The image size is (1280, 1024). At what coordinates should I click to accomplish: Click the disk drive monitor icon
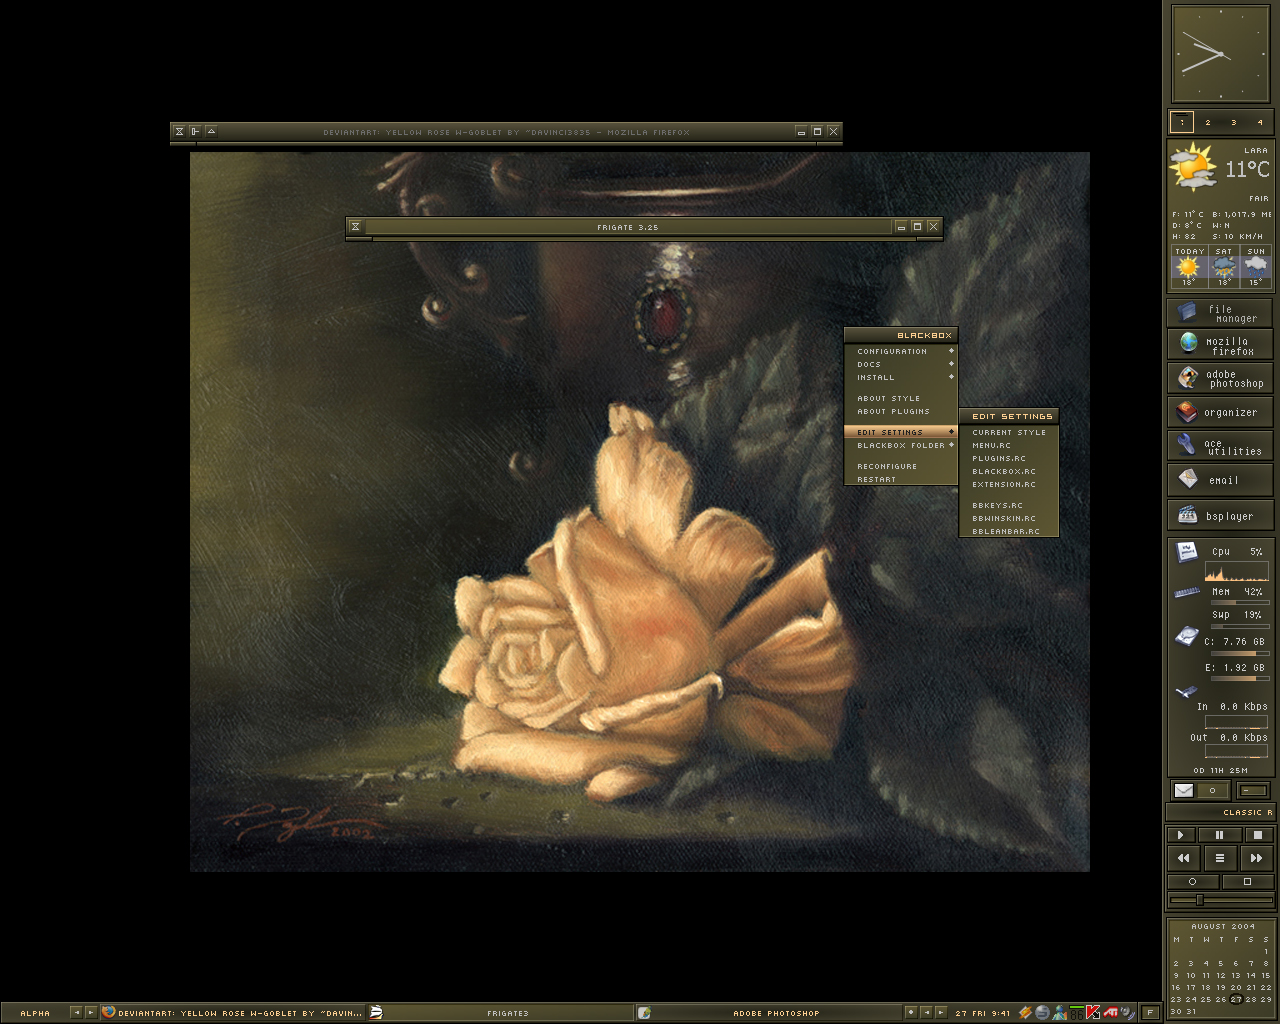tap(1187, 636)
